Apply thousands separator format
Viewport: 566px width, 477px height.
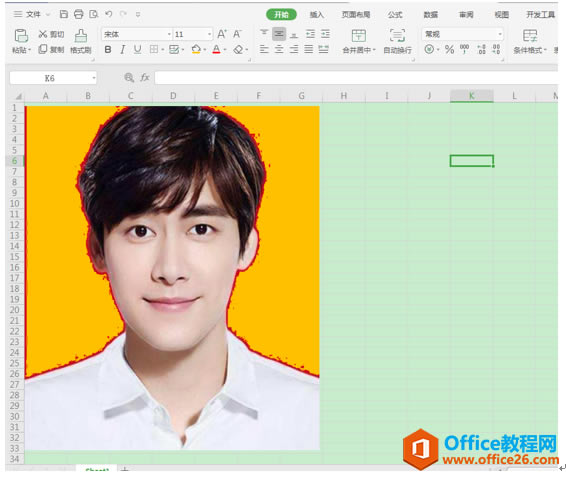pos(464,48)
